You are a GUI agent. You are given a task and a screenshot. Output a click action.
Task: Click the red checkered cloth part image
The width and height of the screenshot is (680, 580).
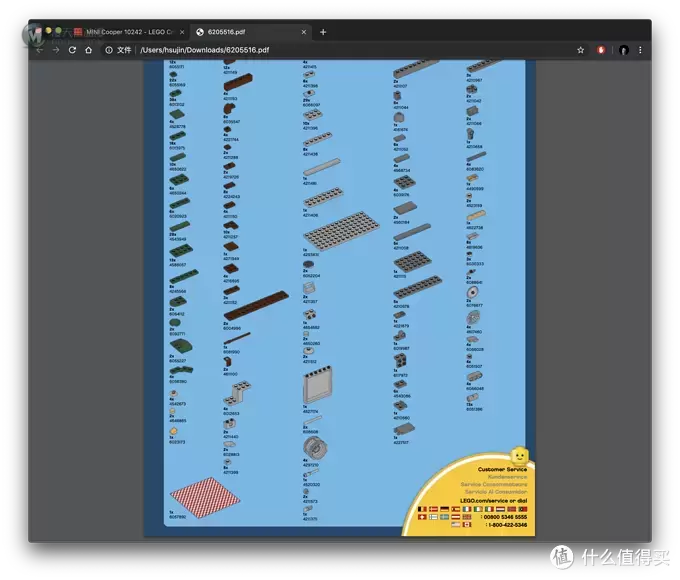coord(205,498)
